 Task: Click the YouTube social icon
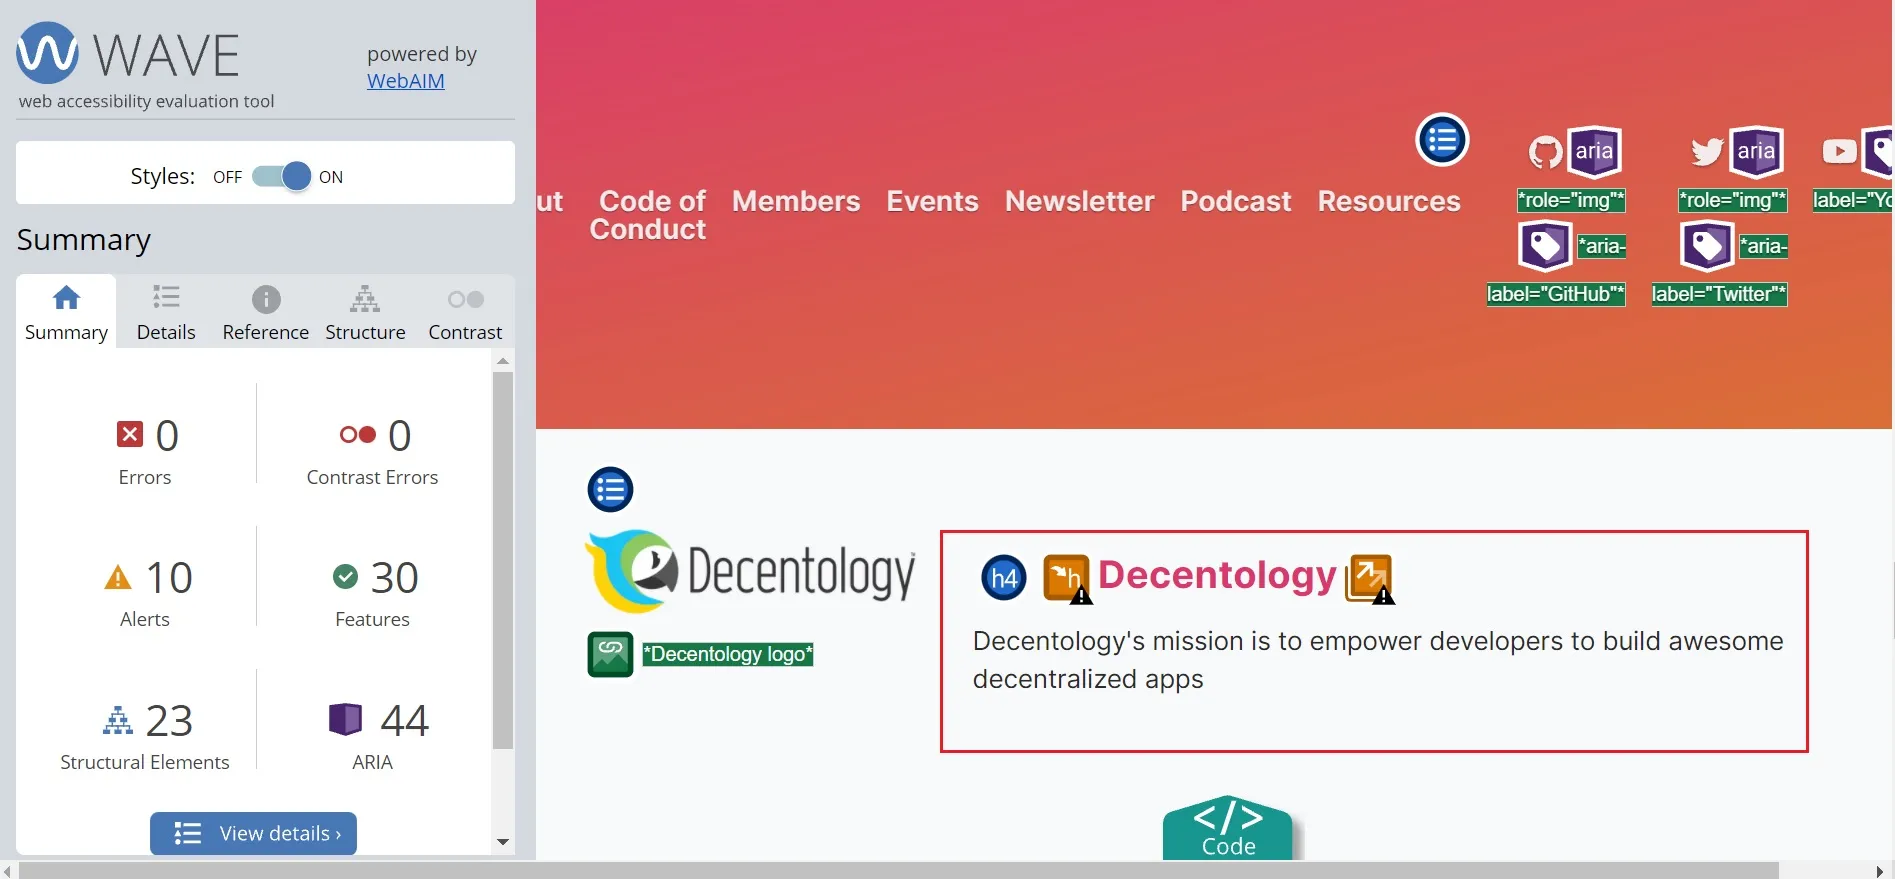pos(1840,152)
